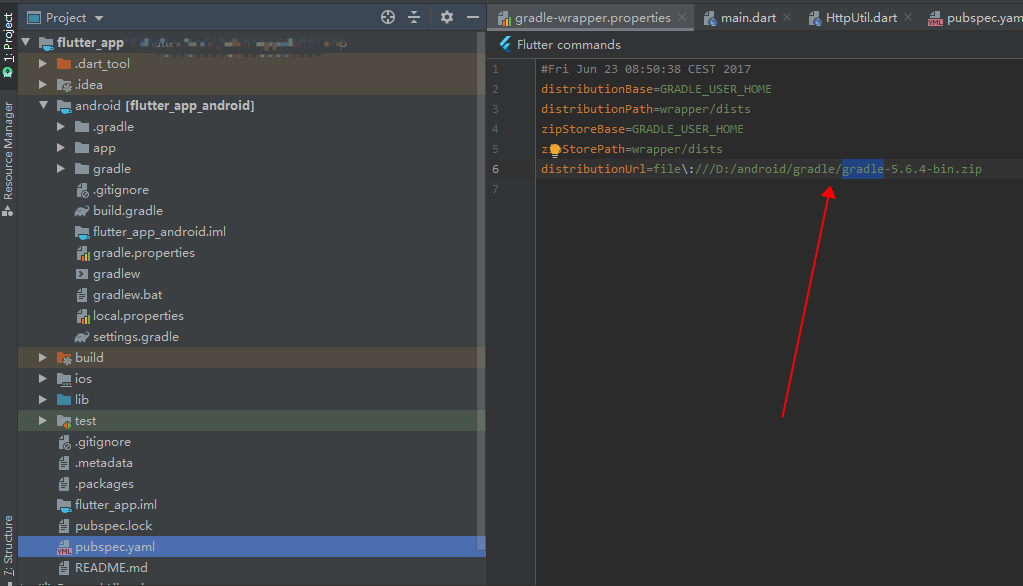Expand the gradle folder
1023x586 pixels.
coord(61,168)
